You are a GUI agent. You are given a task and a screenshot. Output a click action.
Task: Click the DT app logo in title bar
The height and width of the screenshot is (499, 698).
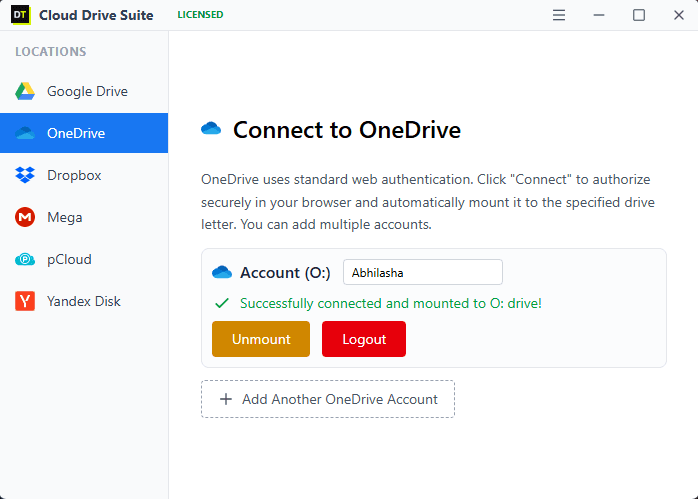click(20, 15)
